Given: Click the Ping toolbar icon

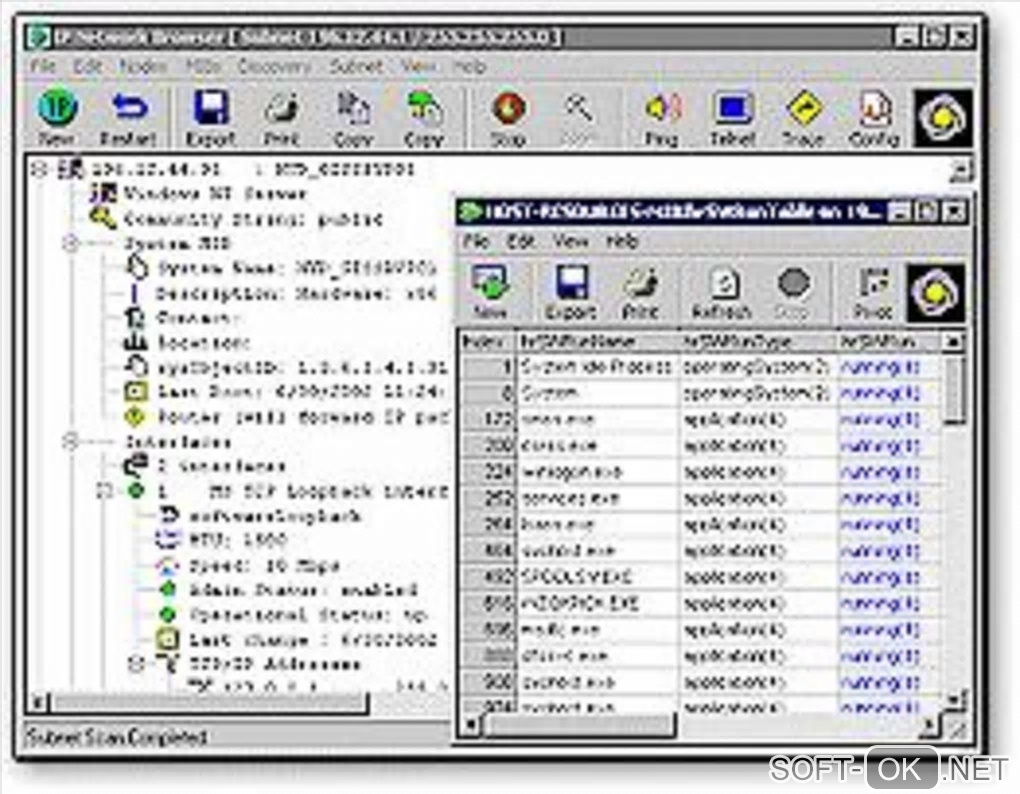Looking at the screenshot, I should 662,118.
